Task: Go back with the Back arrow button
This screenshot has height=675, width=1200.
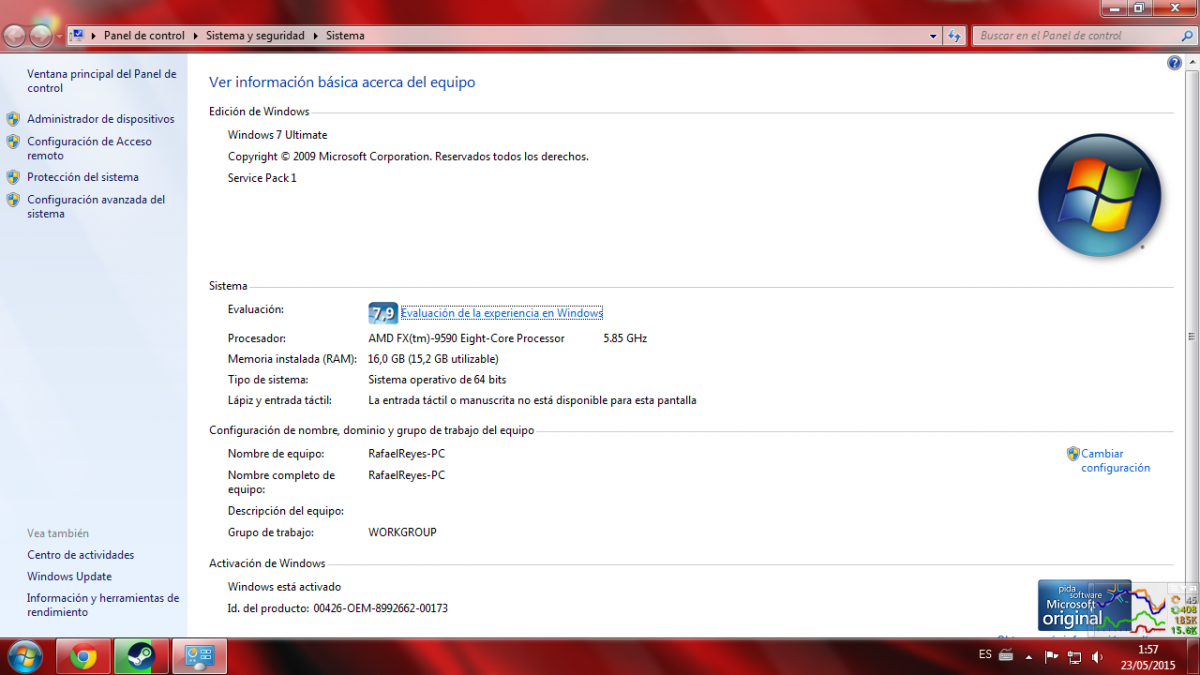Action: click(x=14, y=36)
